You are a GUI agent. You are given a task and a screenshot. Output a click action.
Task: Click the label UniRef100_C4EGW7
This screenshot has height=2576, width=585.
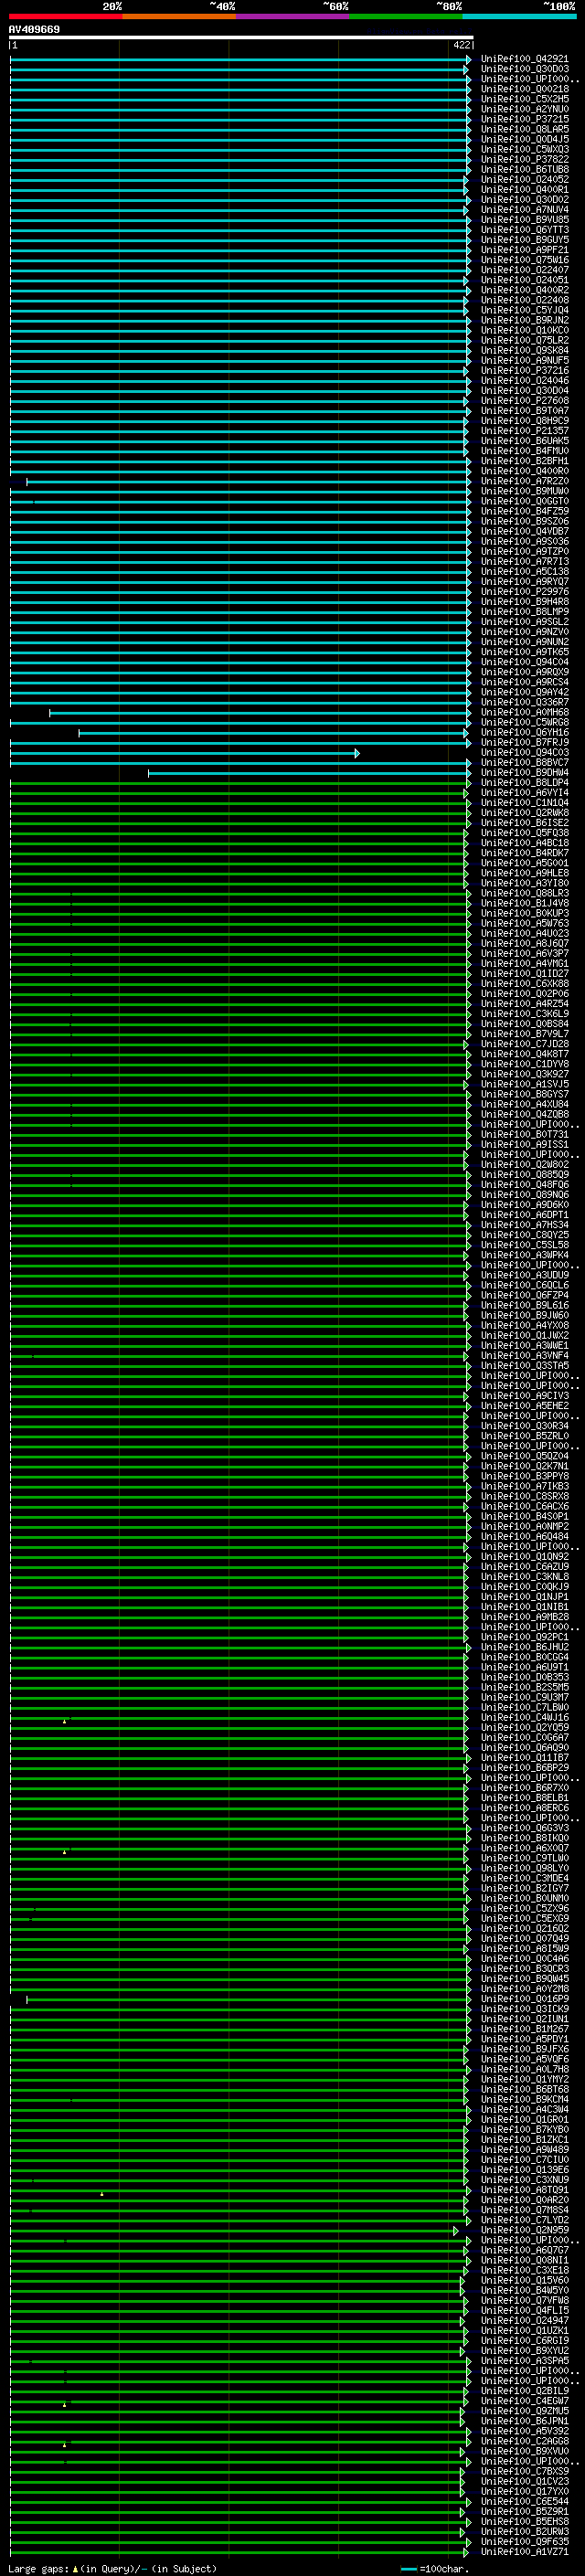point(525,2401)
